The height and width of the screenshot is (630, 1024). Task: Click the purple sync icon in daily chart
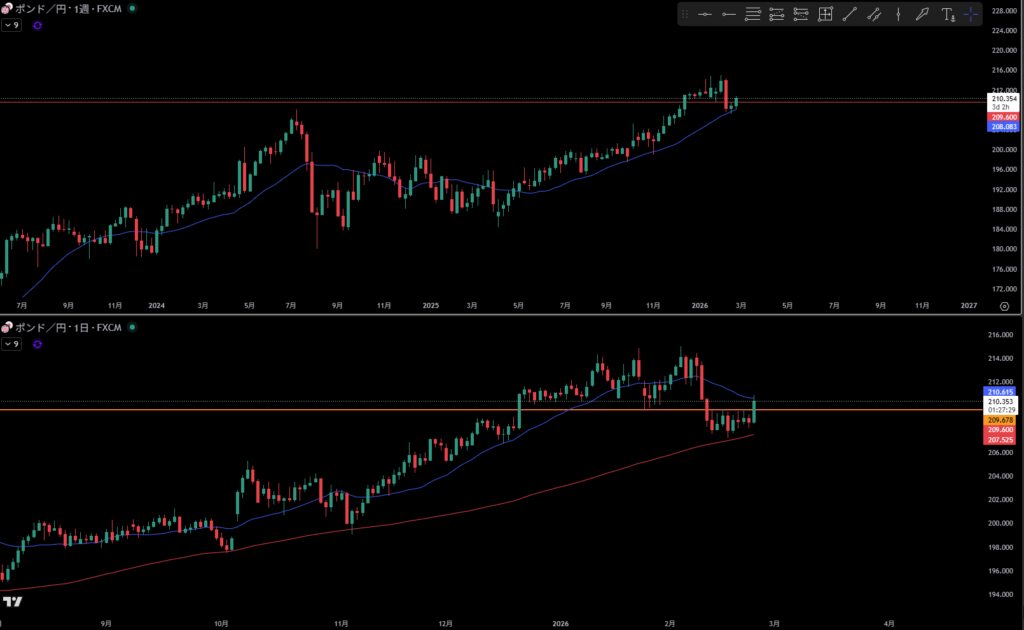pos(37,344)
